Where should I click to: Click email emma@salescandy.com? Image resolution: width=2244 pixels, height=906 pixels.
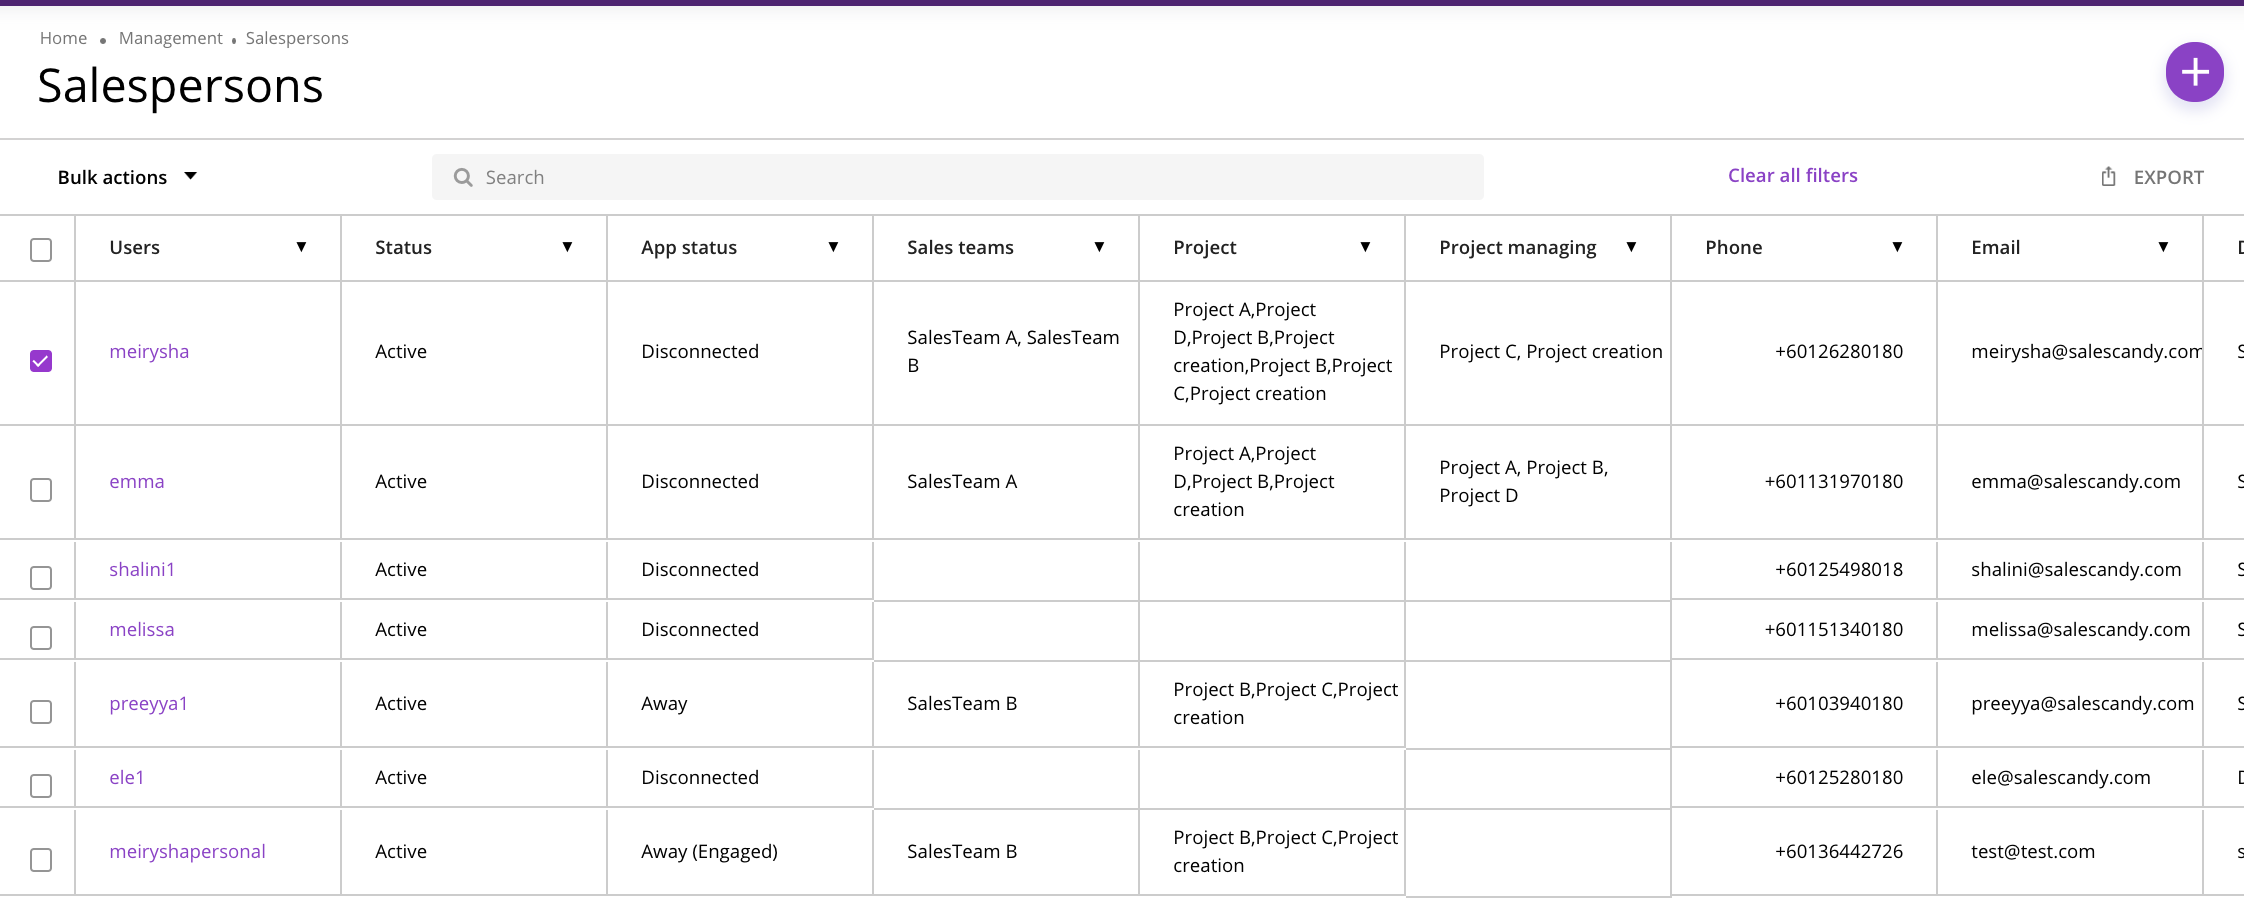(2075, 481)
